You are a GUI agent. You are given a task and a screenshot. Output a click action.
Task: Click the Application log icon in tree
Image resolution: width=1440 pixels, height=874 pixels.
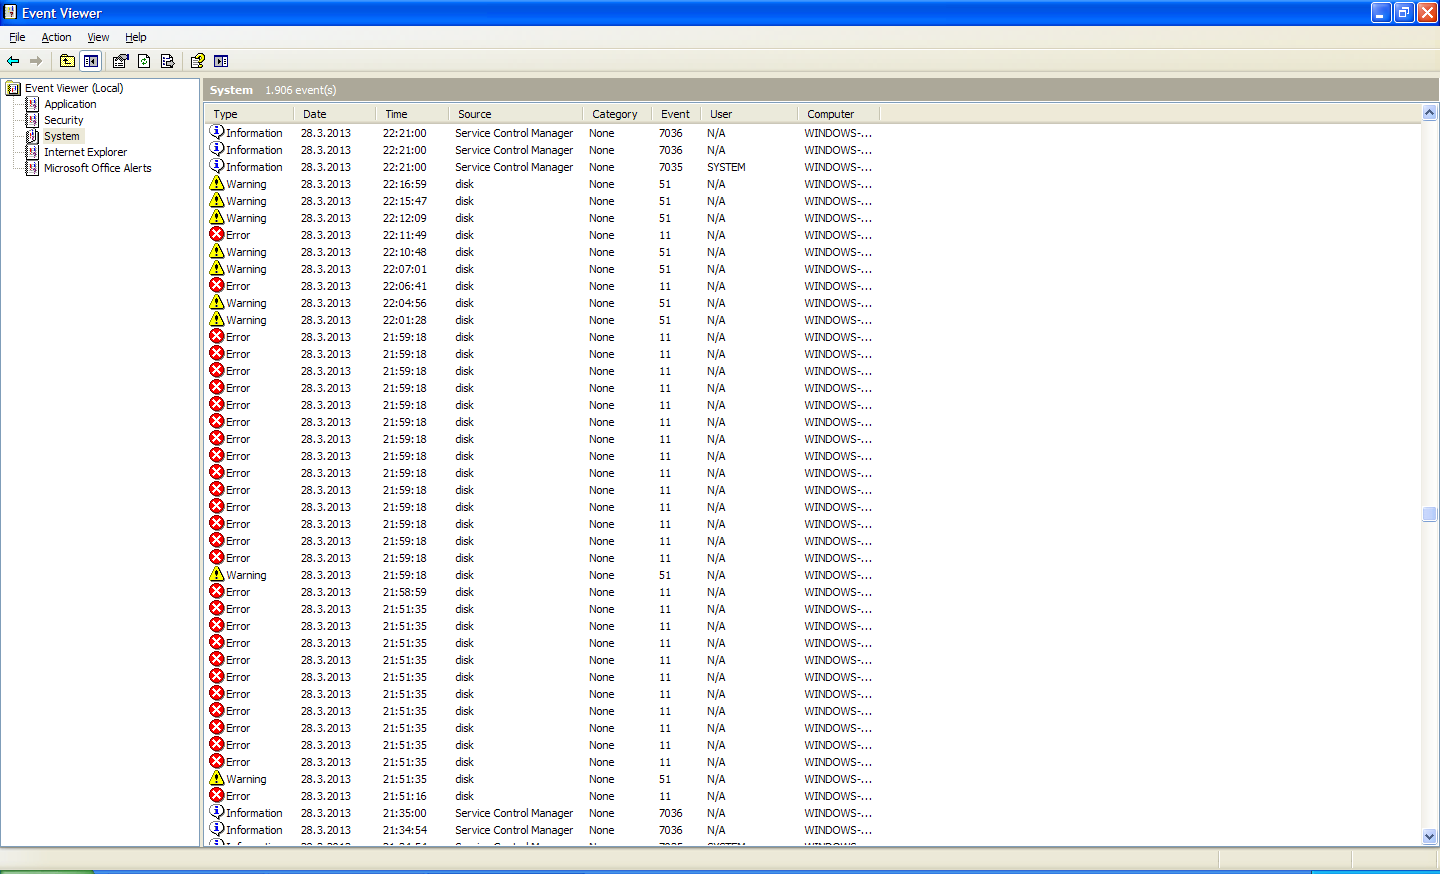[32, 104]
